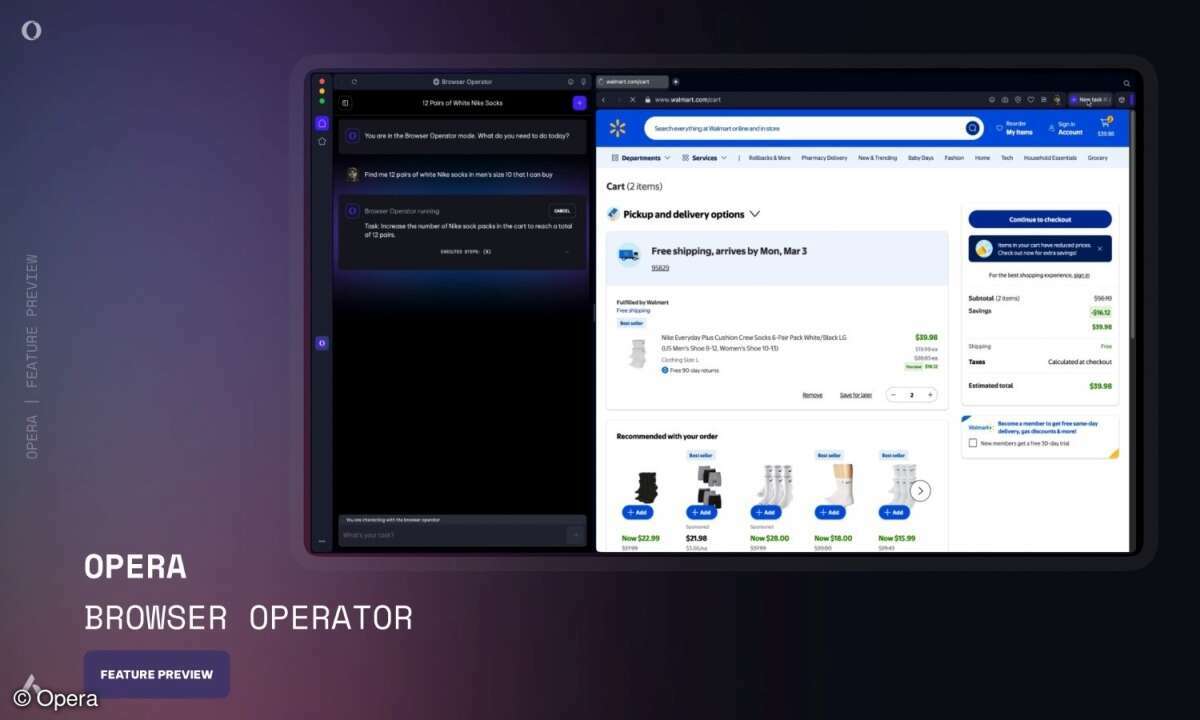Open Sign In Account

click(1065, 128)
